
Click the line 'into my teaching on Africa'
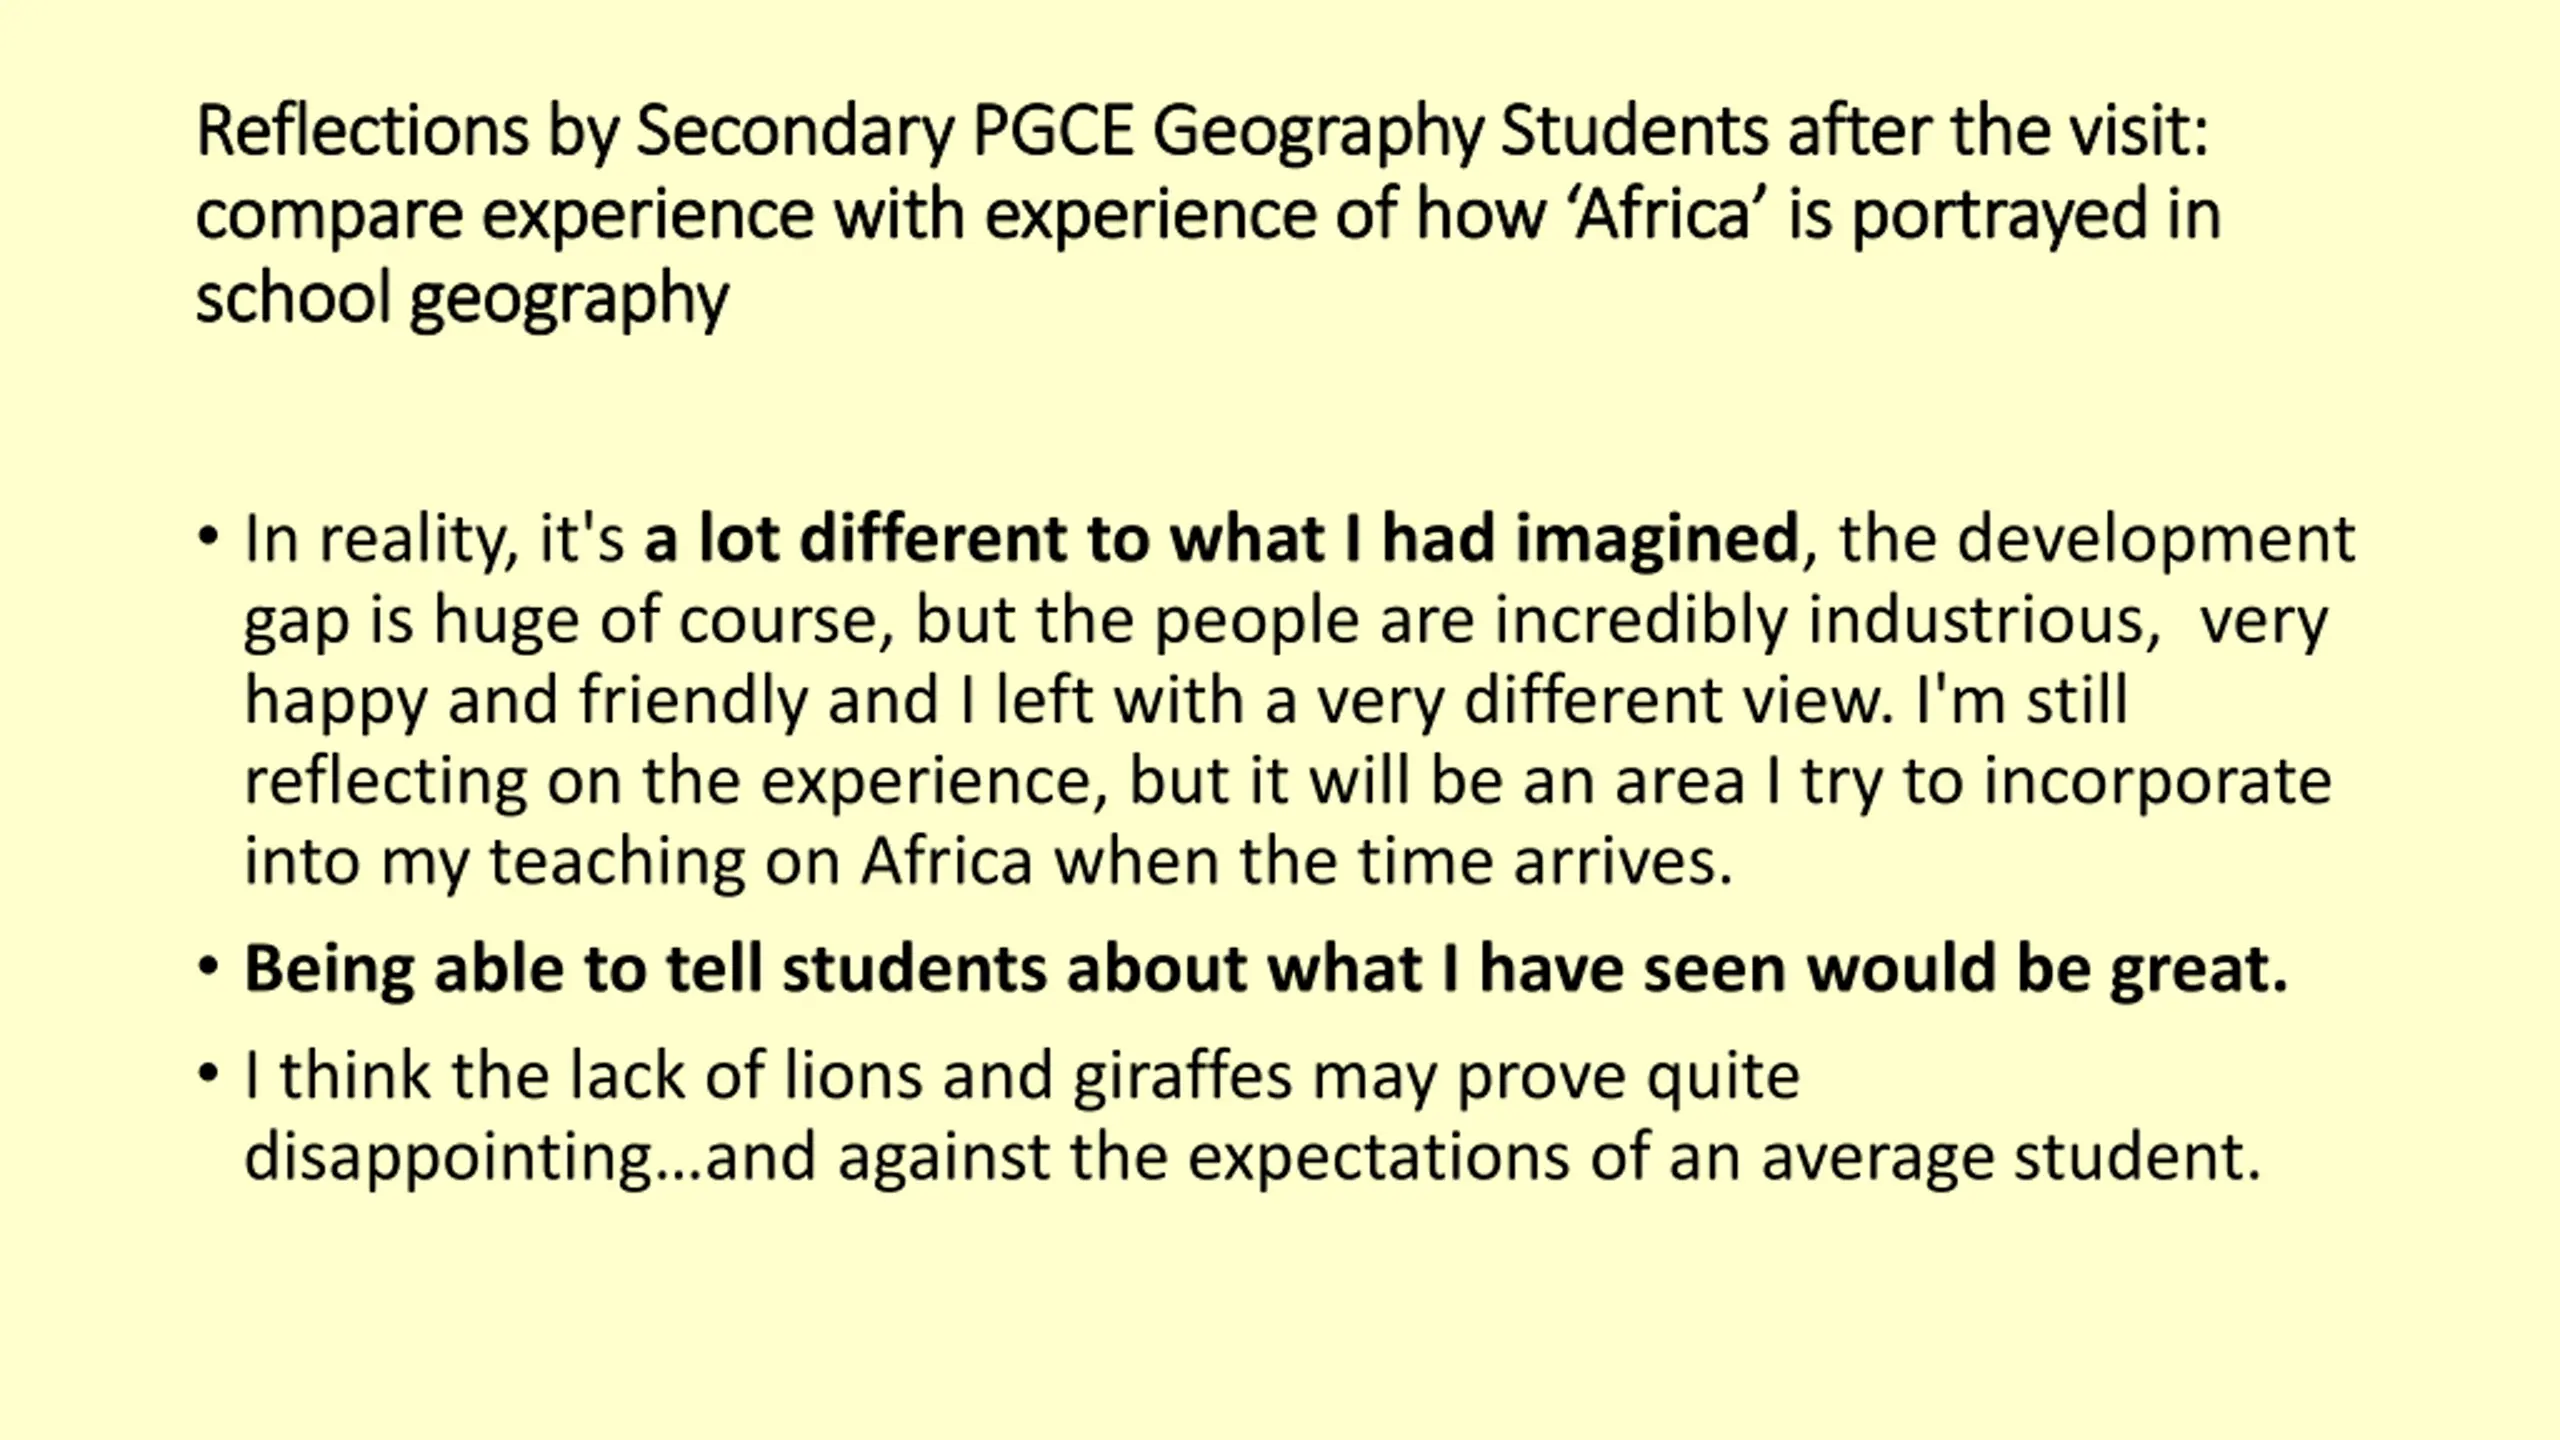click(x=638, y=862)
